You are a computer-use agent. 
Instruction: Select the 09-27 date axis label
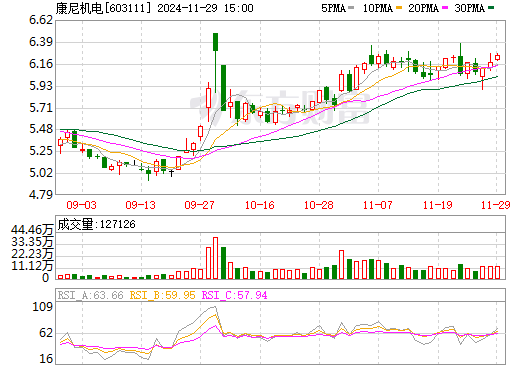point(199,205)
